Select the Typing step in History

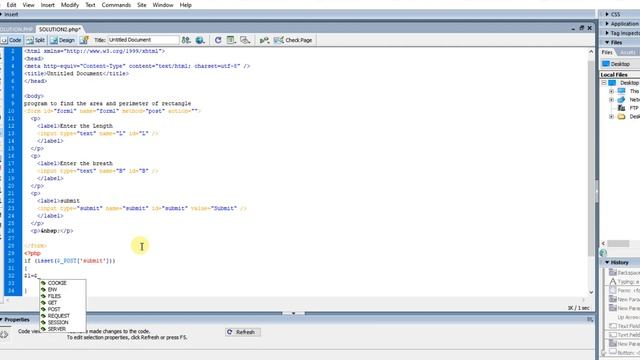624,282
